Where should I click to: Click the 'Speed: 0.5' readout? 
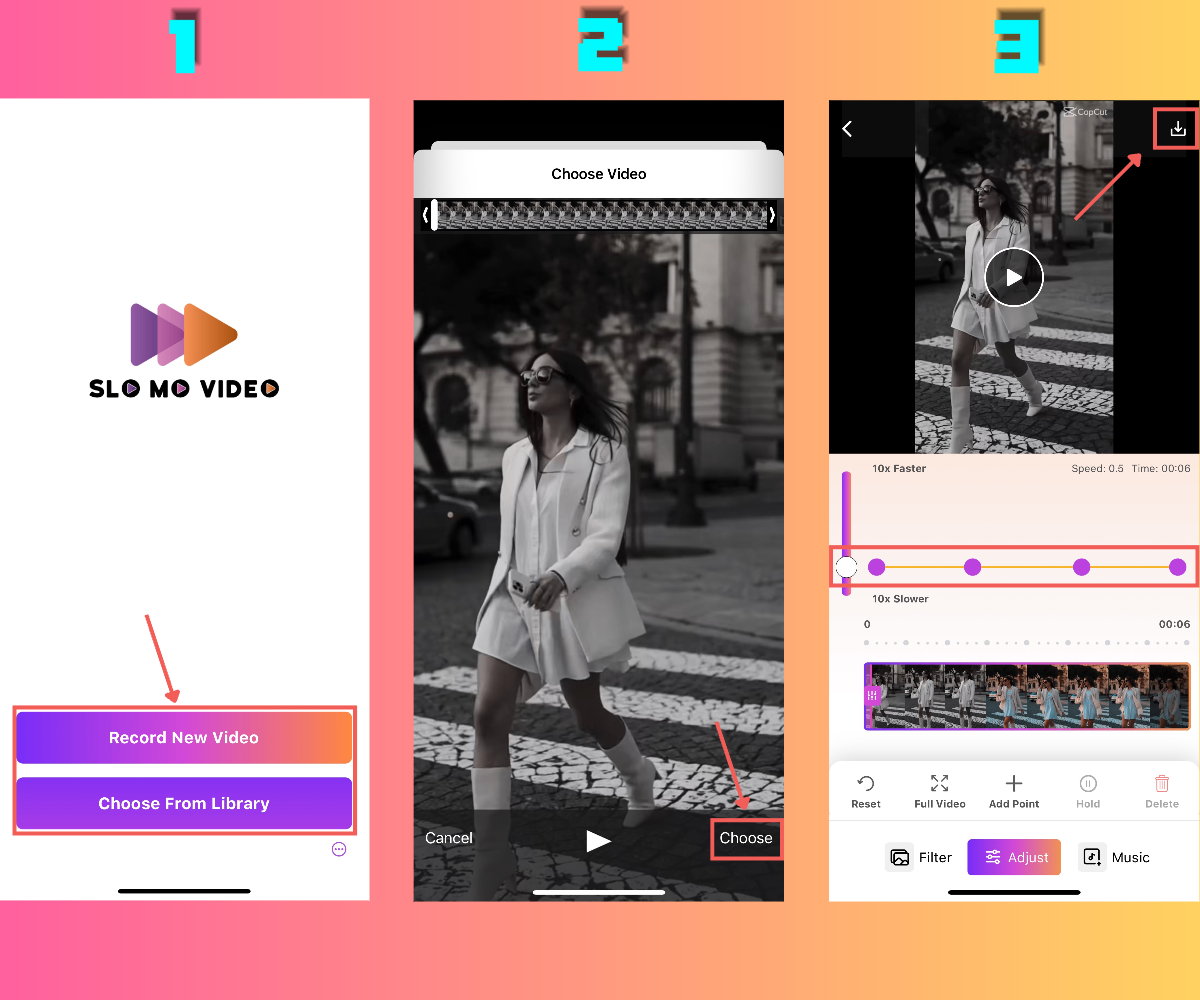click(x=1097, y=469)
